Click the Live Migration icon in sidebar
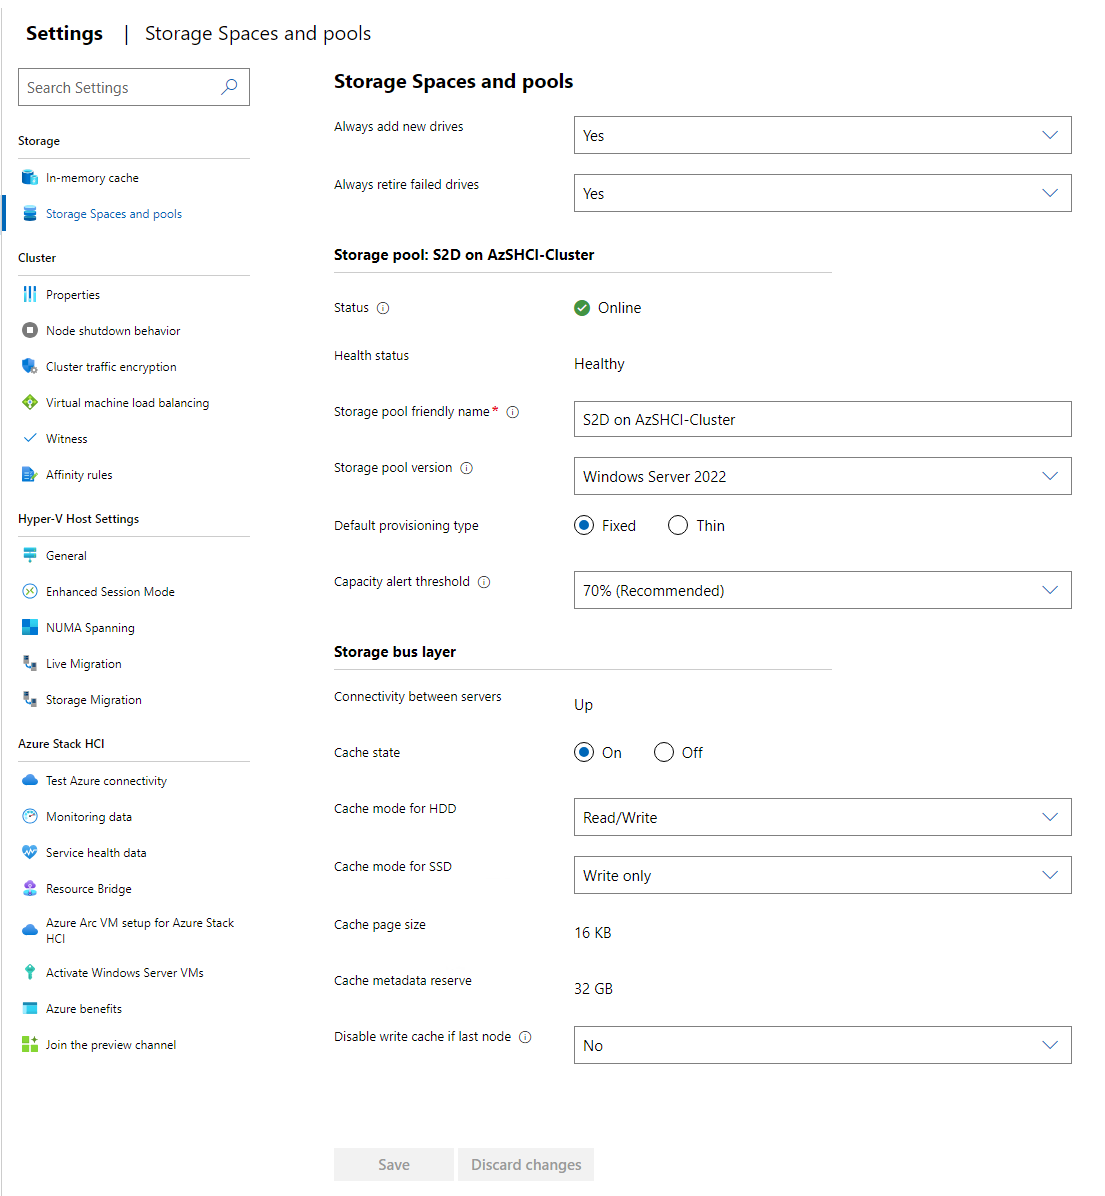The height and width of the screenshot is (1196, 1105). click(x=29, y=663)
